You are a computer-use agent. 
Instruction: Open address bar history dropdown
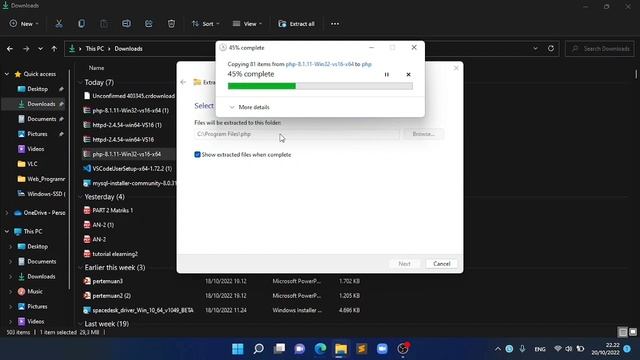[x=535, y=48]
